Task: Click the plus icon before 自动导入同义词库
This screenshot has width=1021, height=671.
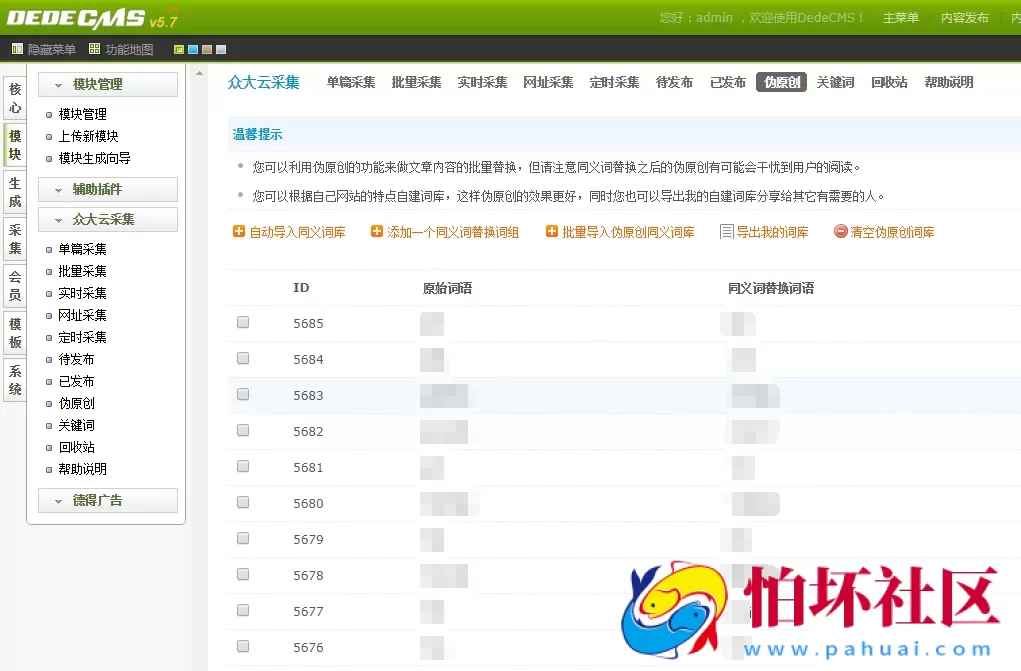Action: (240, 231)
